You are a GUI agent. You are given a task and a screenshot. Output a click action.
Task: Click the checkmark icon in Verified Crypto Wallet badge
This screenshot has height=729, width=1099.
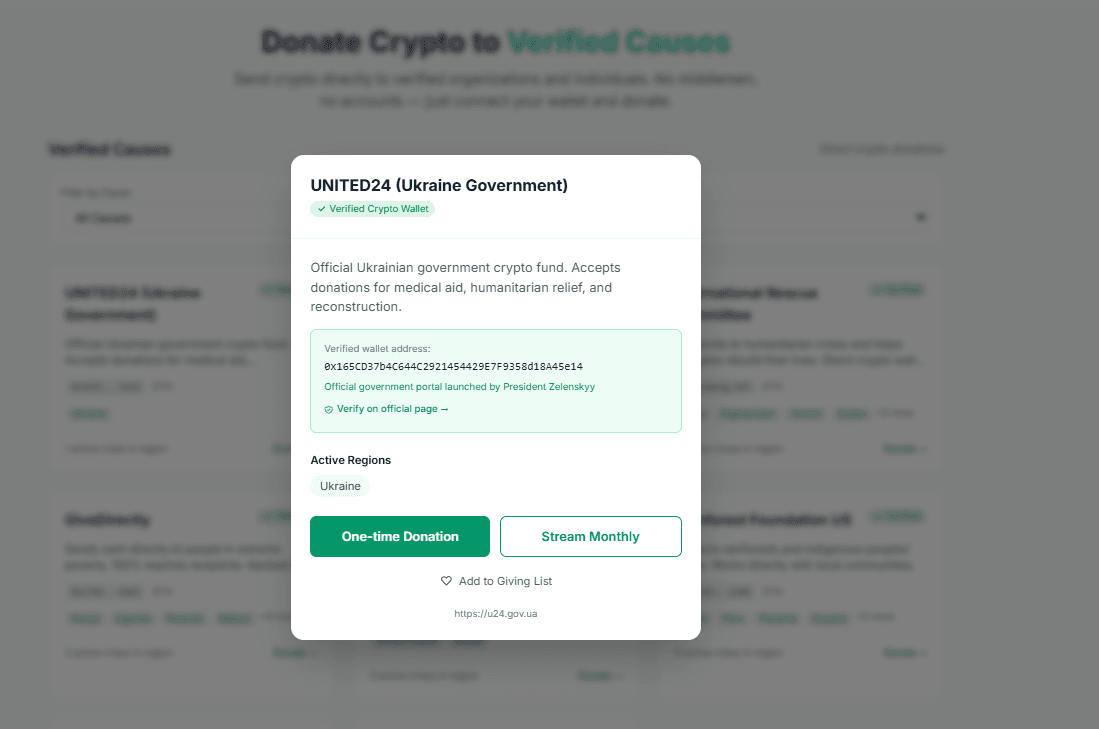[321, 209]
